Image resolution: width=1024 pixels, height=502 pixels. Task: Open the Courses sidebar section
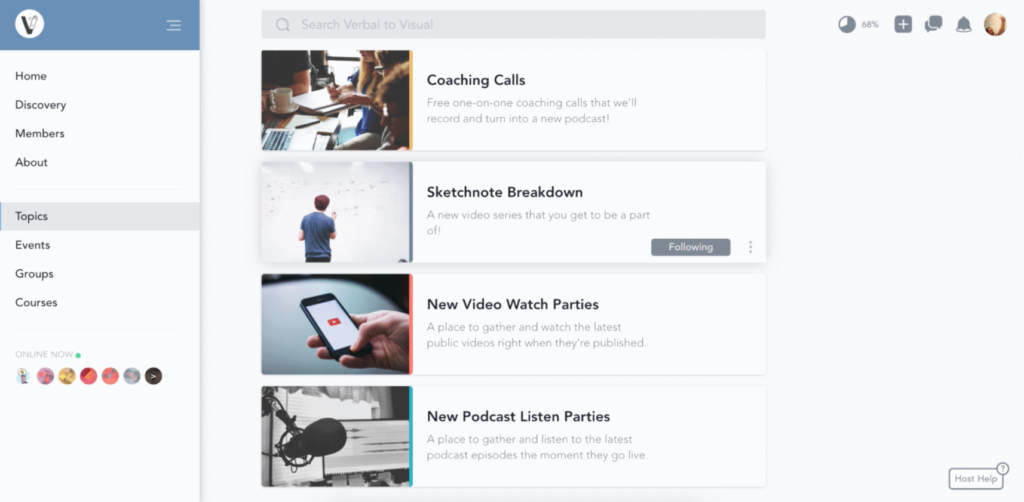coord(37,303)
